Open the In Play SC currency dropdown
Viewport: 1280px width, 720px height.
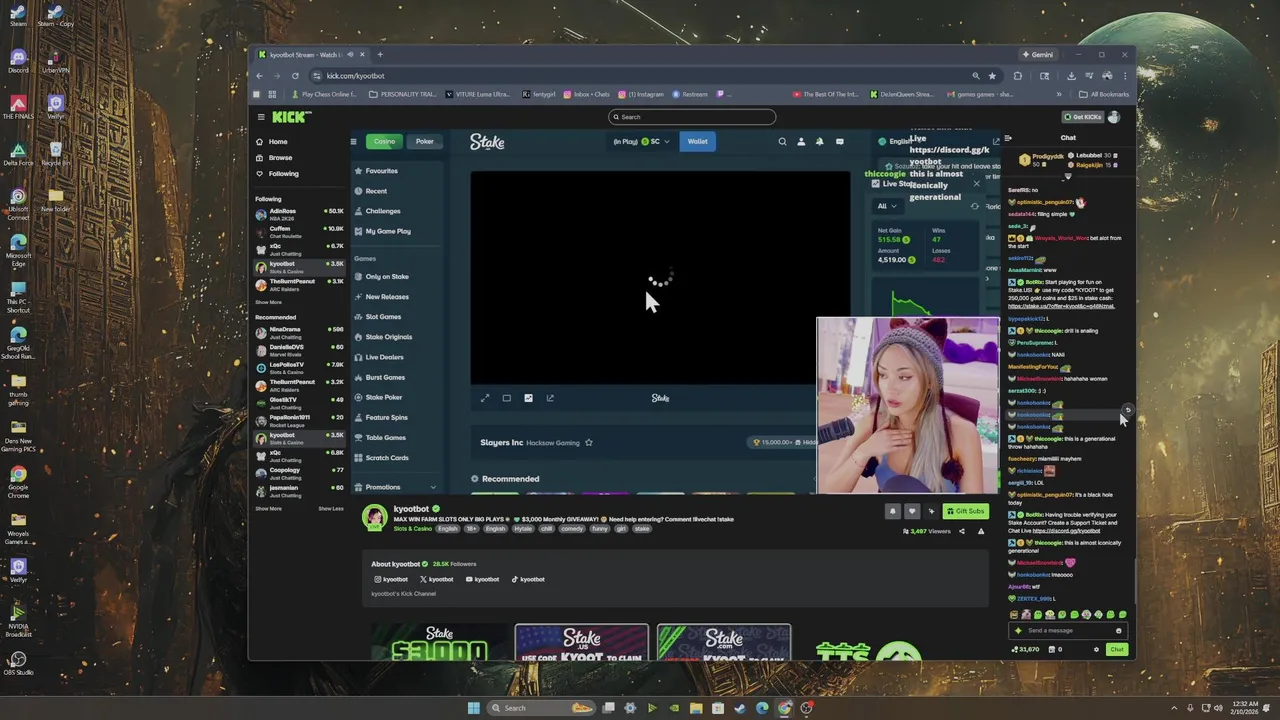tap(642, 142)
